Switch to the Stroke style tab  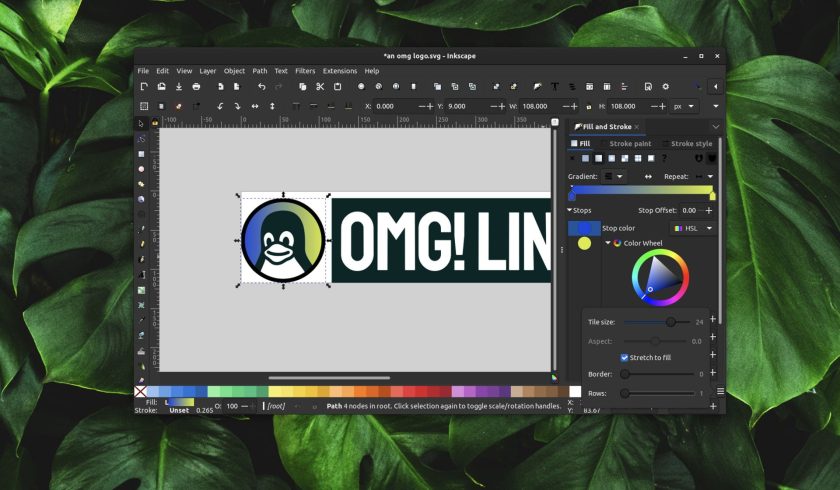691,144
